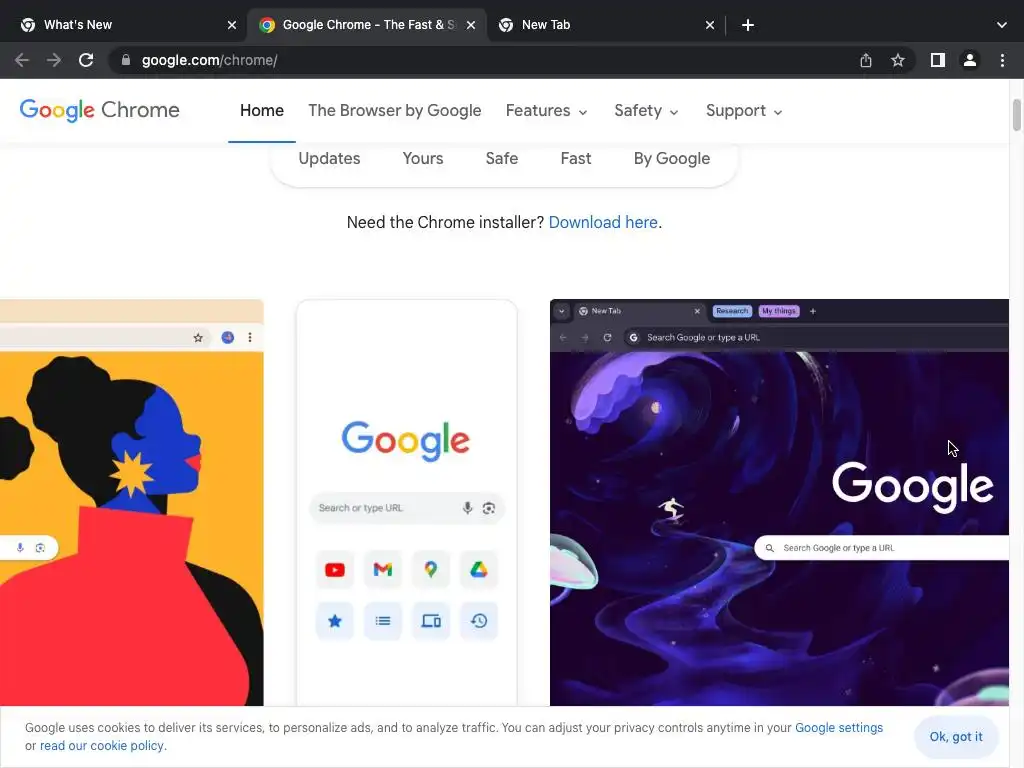The width and height of the screenshot is (1024, 768).
Task: Open the side panel icon
Action: 937,60
